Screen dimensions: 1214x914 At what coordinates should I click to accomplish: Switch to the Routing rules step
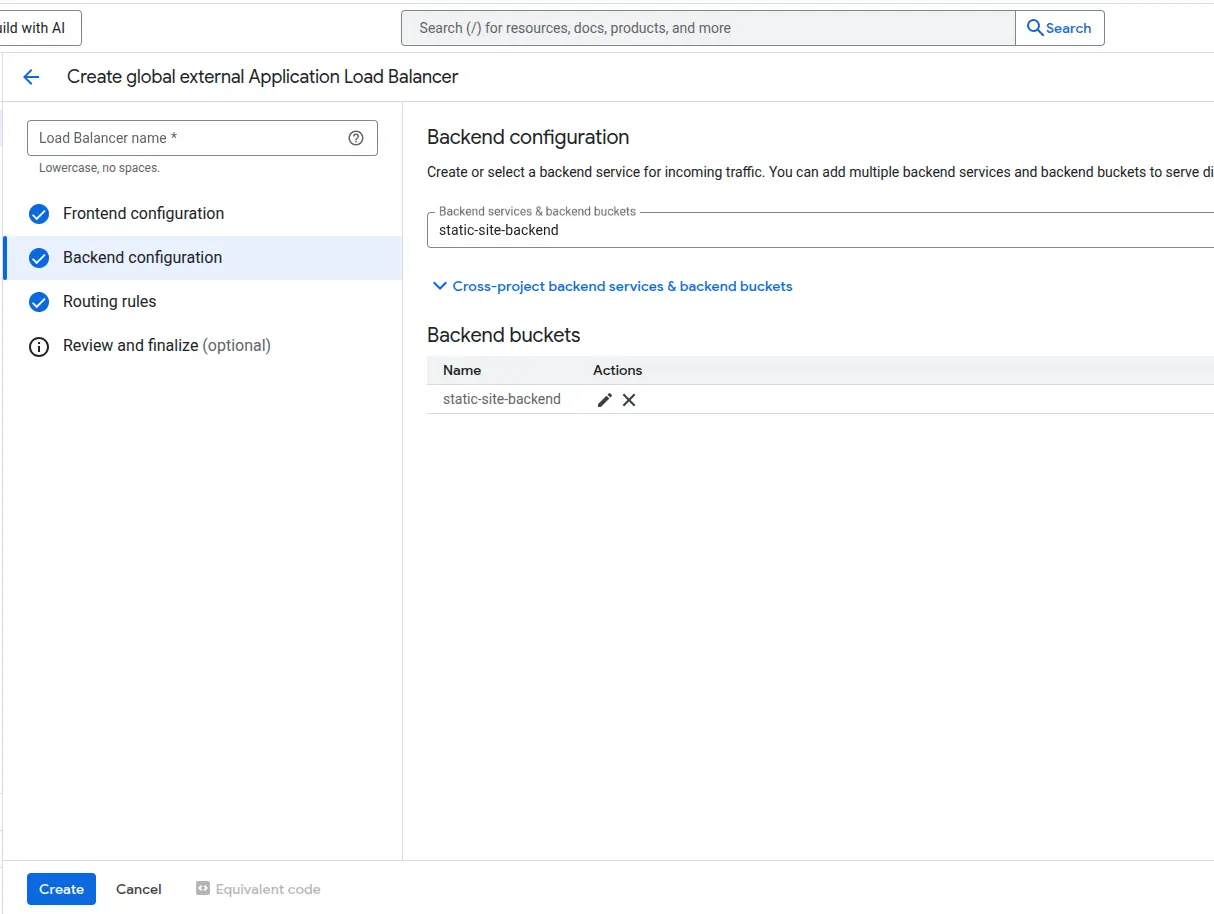point(109,301)
